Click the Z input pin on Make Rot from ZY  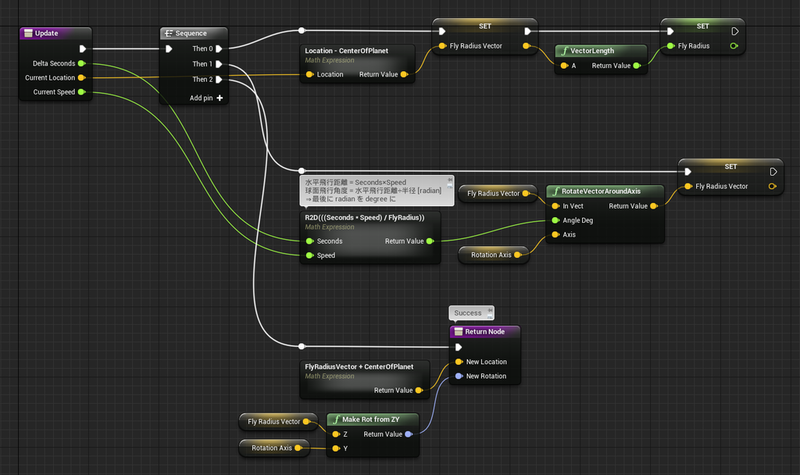tap(336, 434)
